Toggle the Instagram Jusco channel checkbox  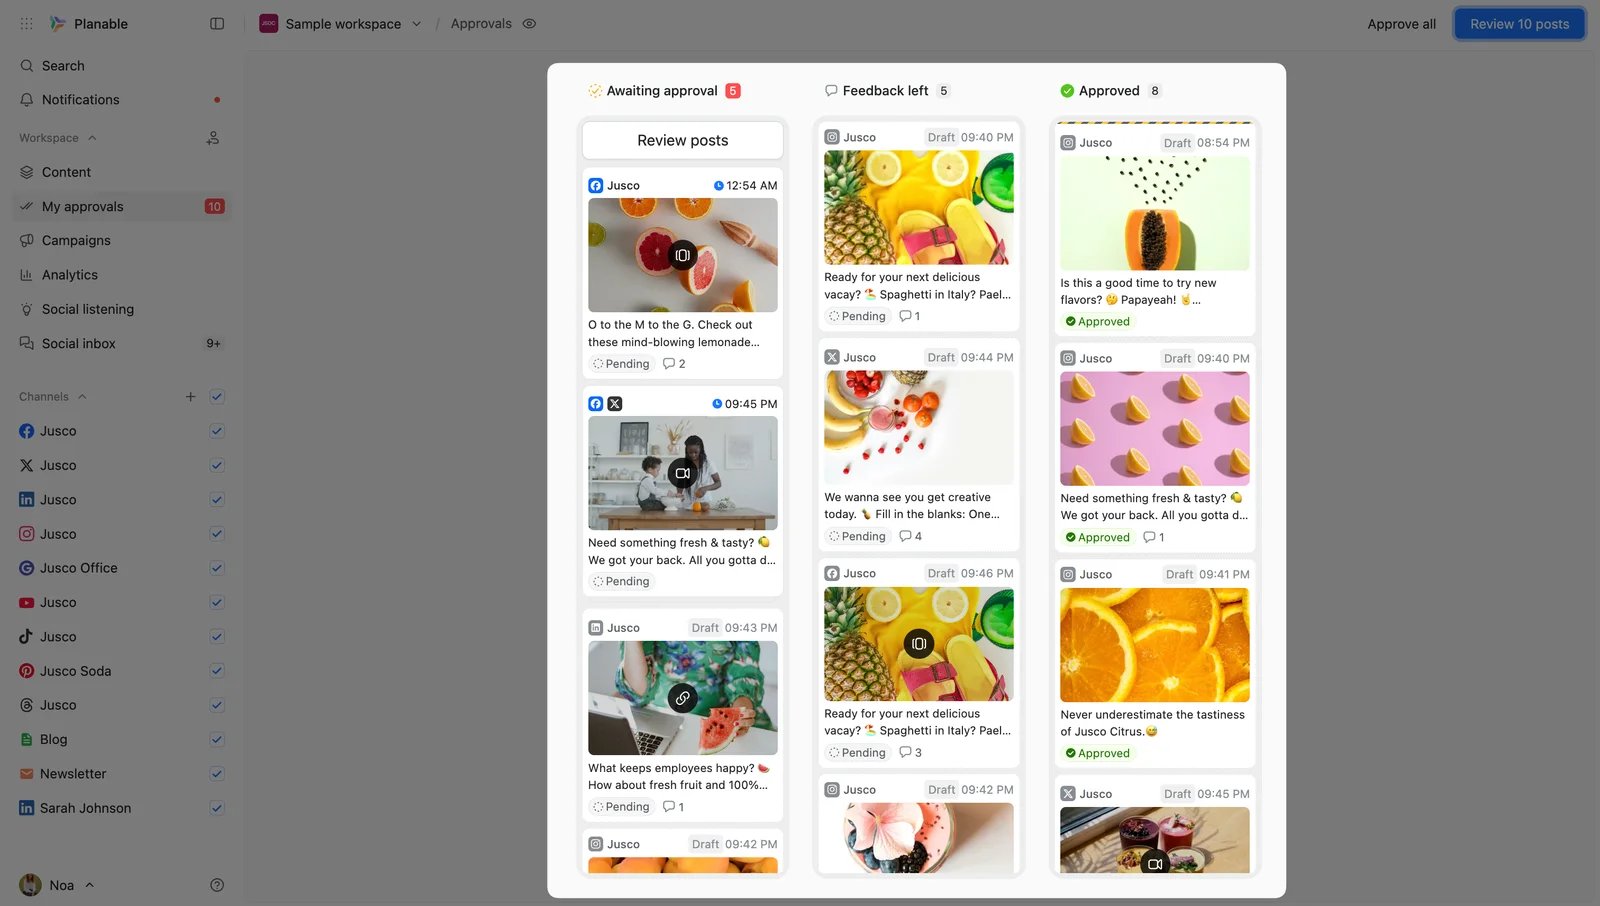point(217,534)
